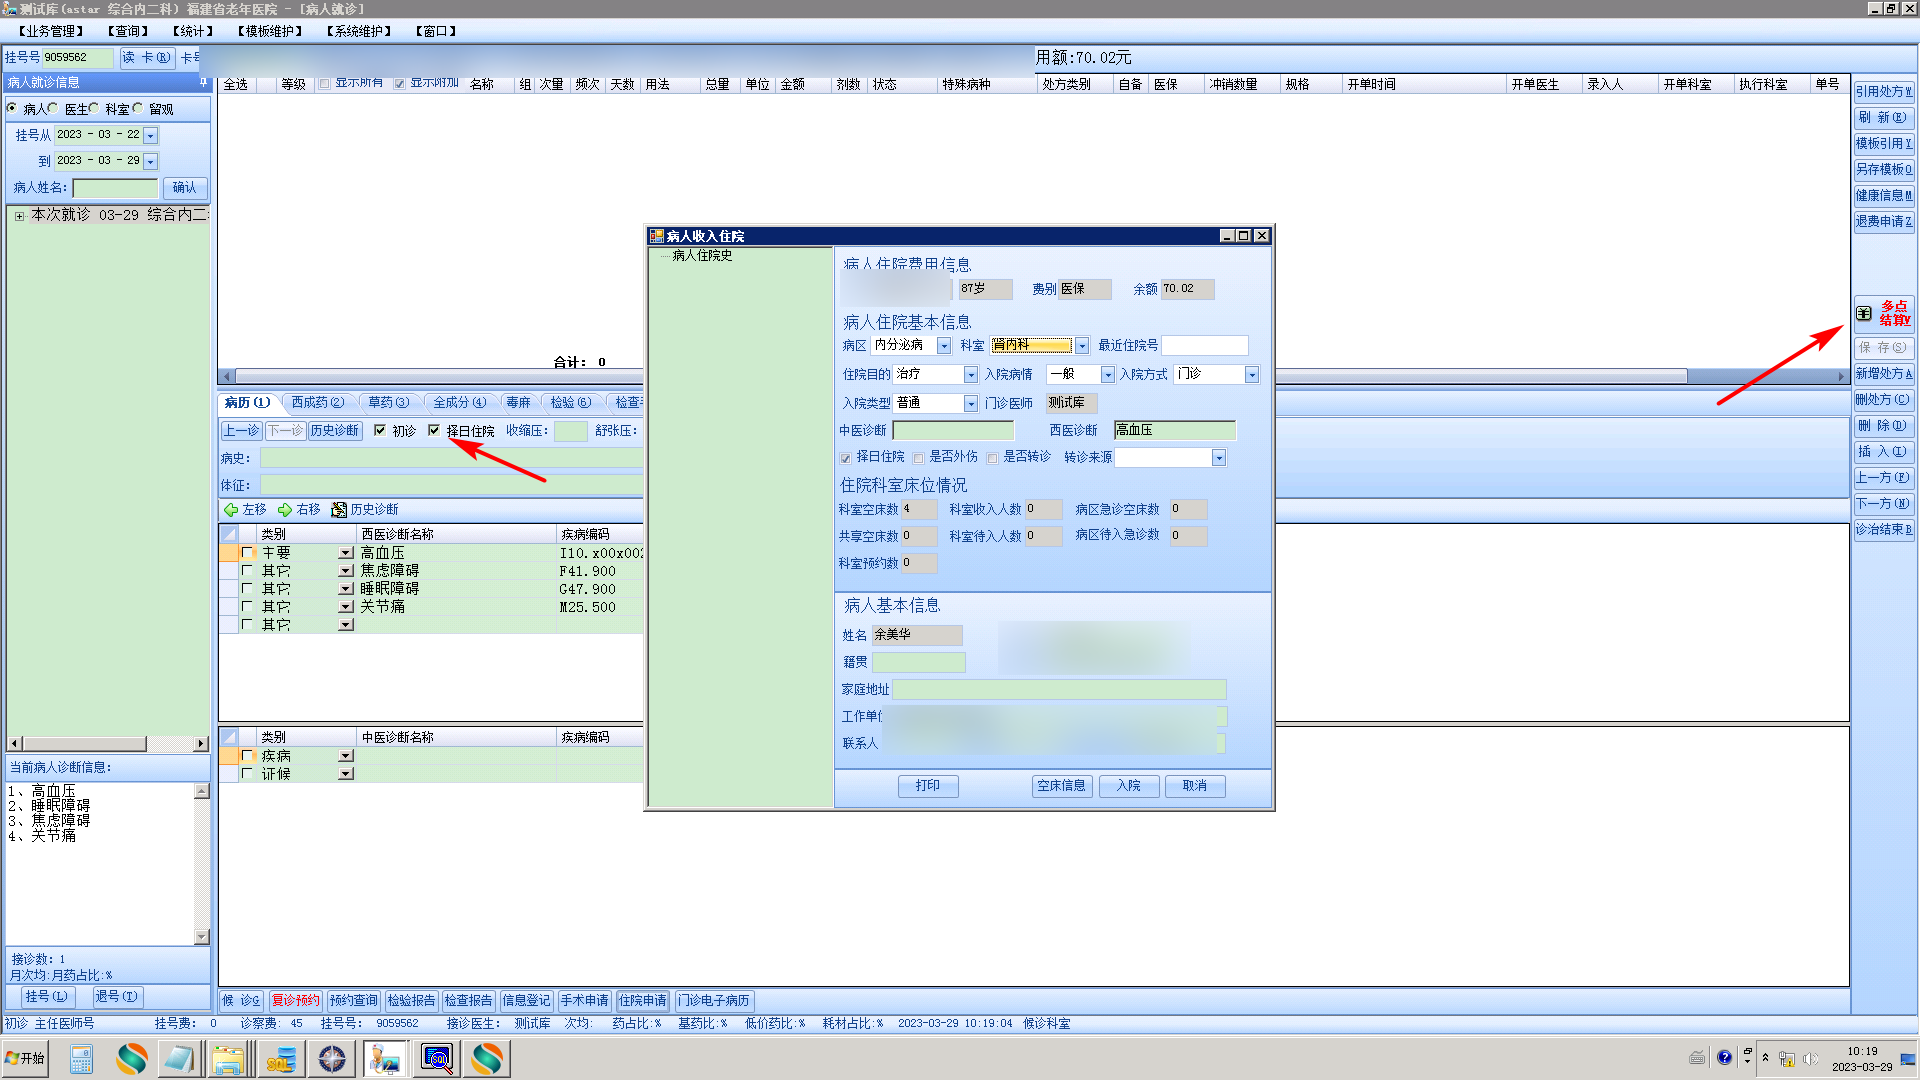The height and width of the screenshot is (1080, 1920).
Task: Click the green 左移 left-arrow icon
Action: pyautogui.click(x=231, y=510)
